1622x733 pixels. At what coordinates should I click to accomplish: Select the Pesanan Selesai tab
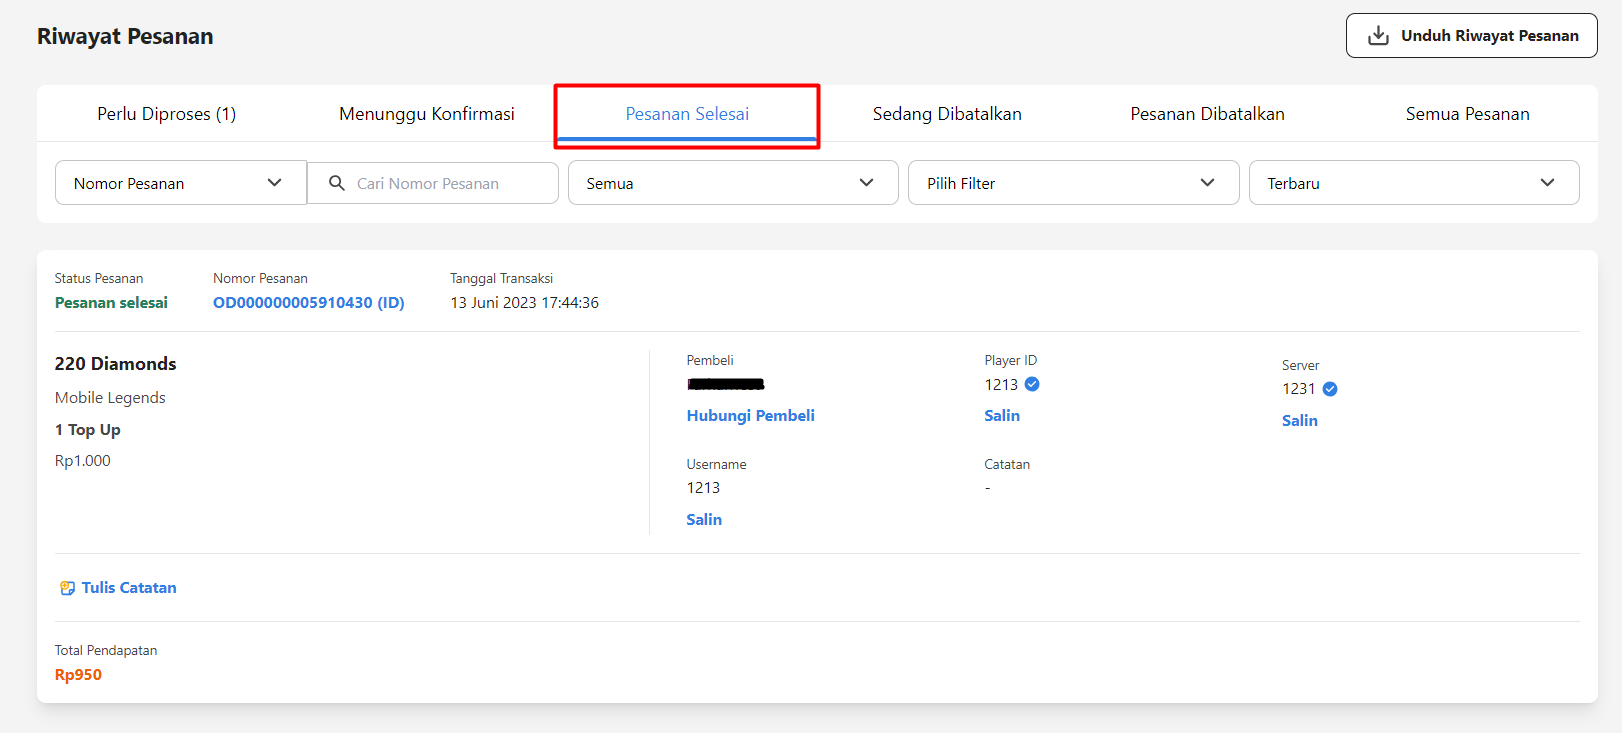point(687,114)
